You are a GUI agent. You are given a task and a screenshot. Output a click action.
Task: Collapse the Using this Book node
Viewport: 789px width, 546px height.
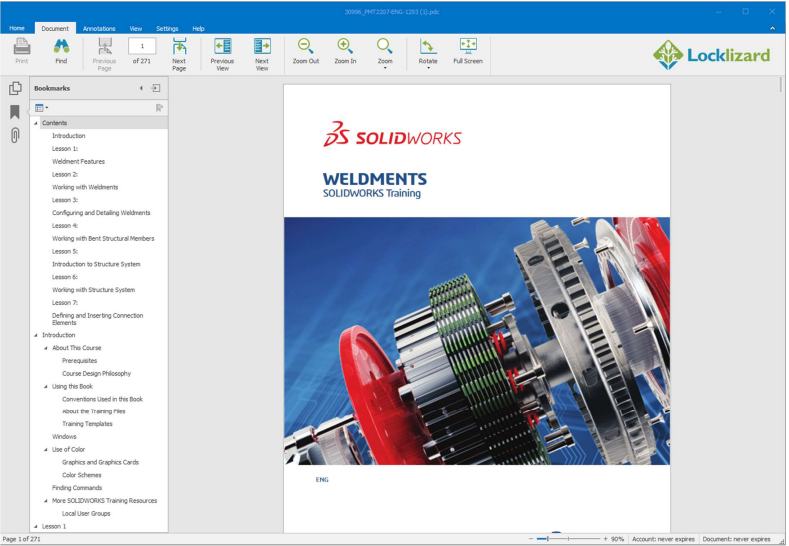tap(46, 387)
